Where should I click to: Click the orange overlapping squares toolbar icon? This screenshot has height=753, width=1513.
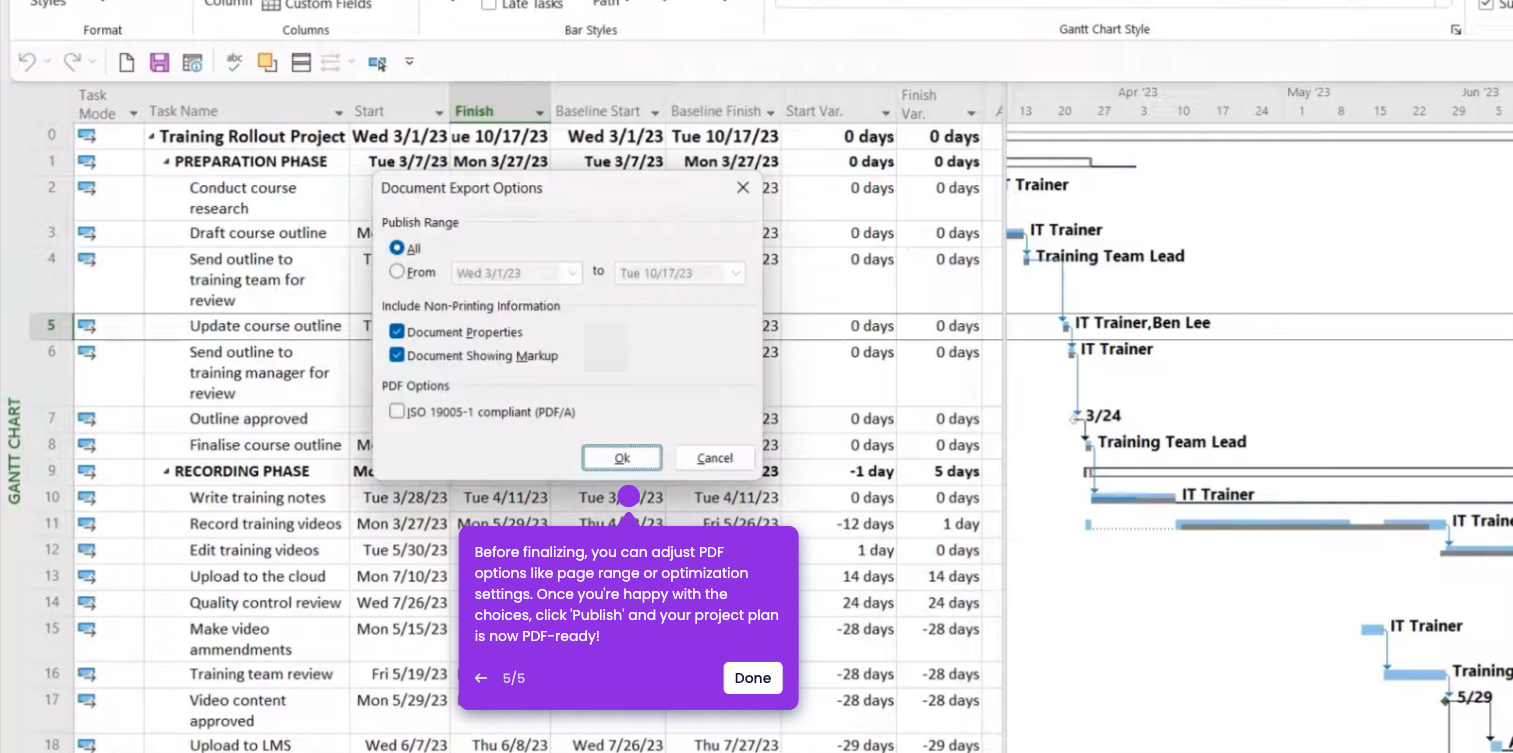point(267,63)
